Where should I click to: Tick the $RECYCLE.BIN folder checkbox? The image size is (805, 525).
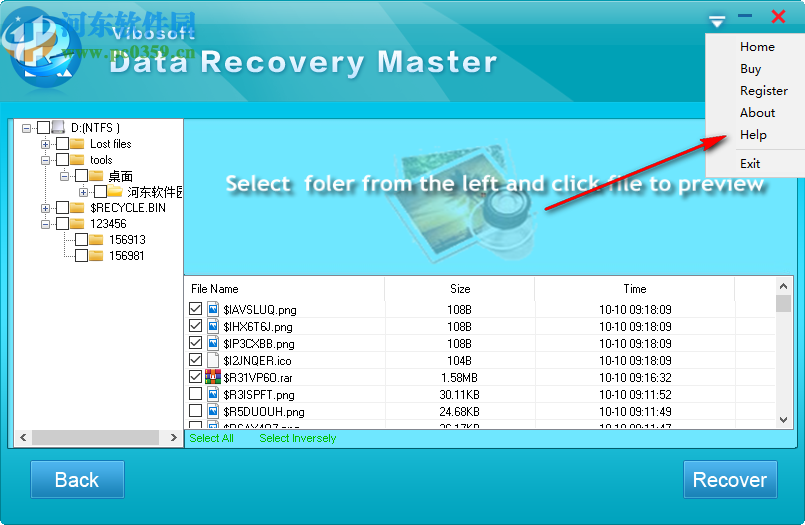point(63,207)
